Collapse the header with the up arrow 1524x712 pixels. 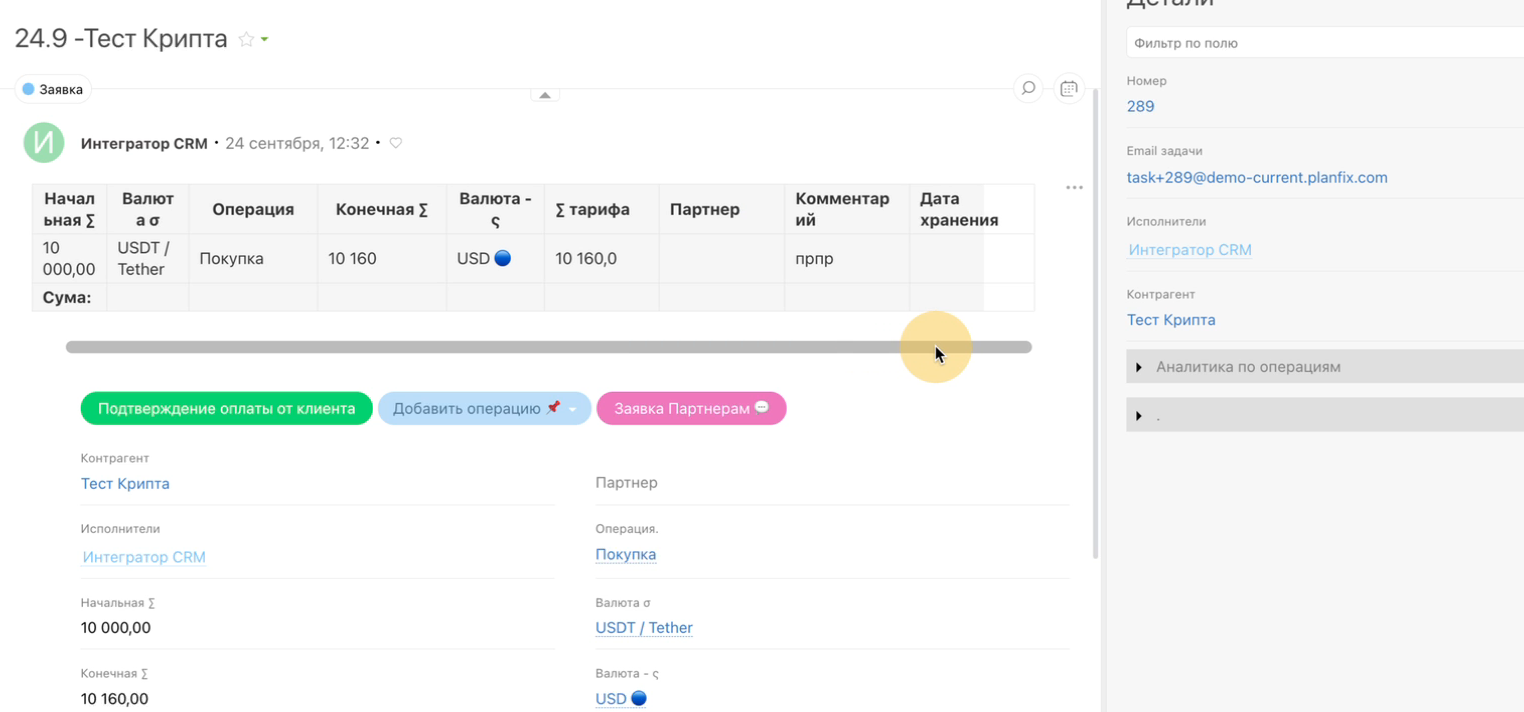click(x=545, y=95)
